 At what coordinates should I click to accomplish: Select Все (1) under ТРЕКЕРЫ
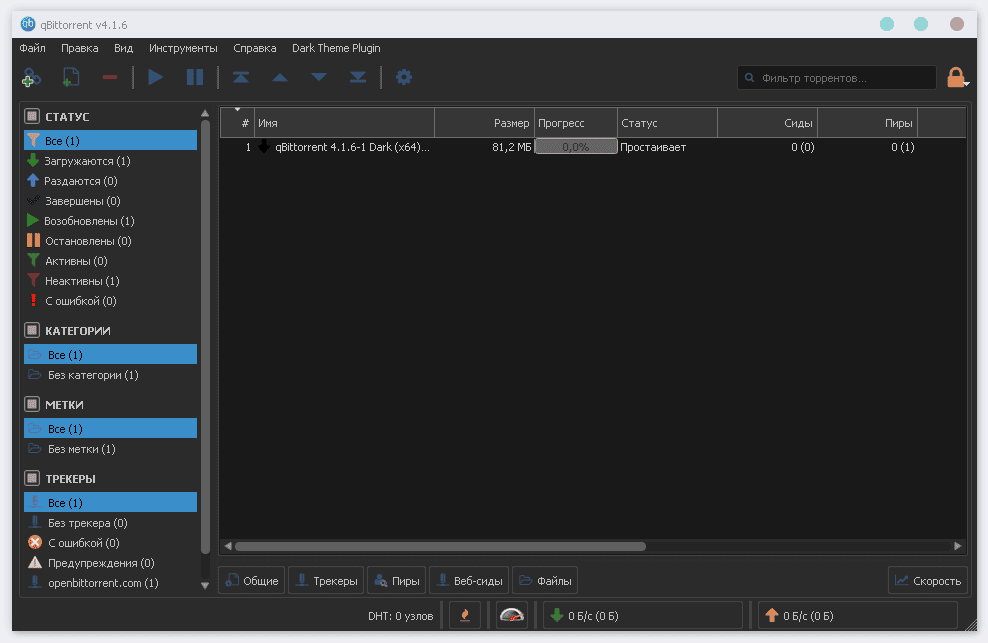pos(110,502)
